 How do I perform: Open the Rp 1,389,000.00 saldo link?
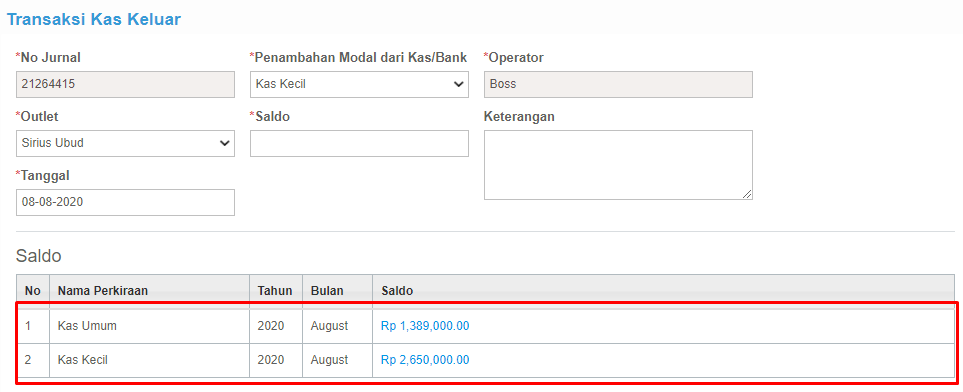pyautogui.click(x=425, y=326)
